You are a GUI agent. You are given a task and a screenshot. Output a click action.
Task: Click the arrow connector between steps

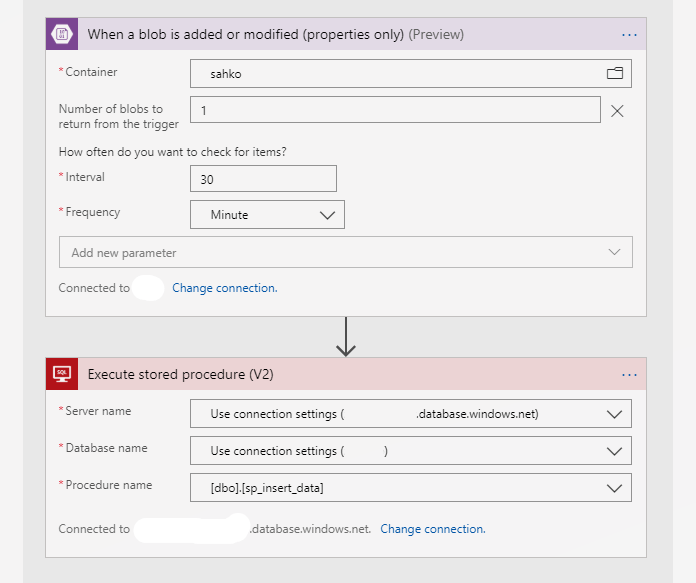346,337
